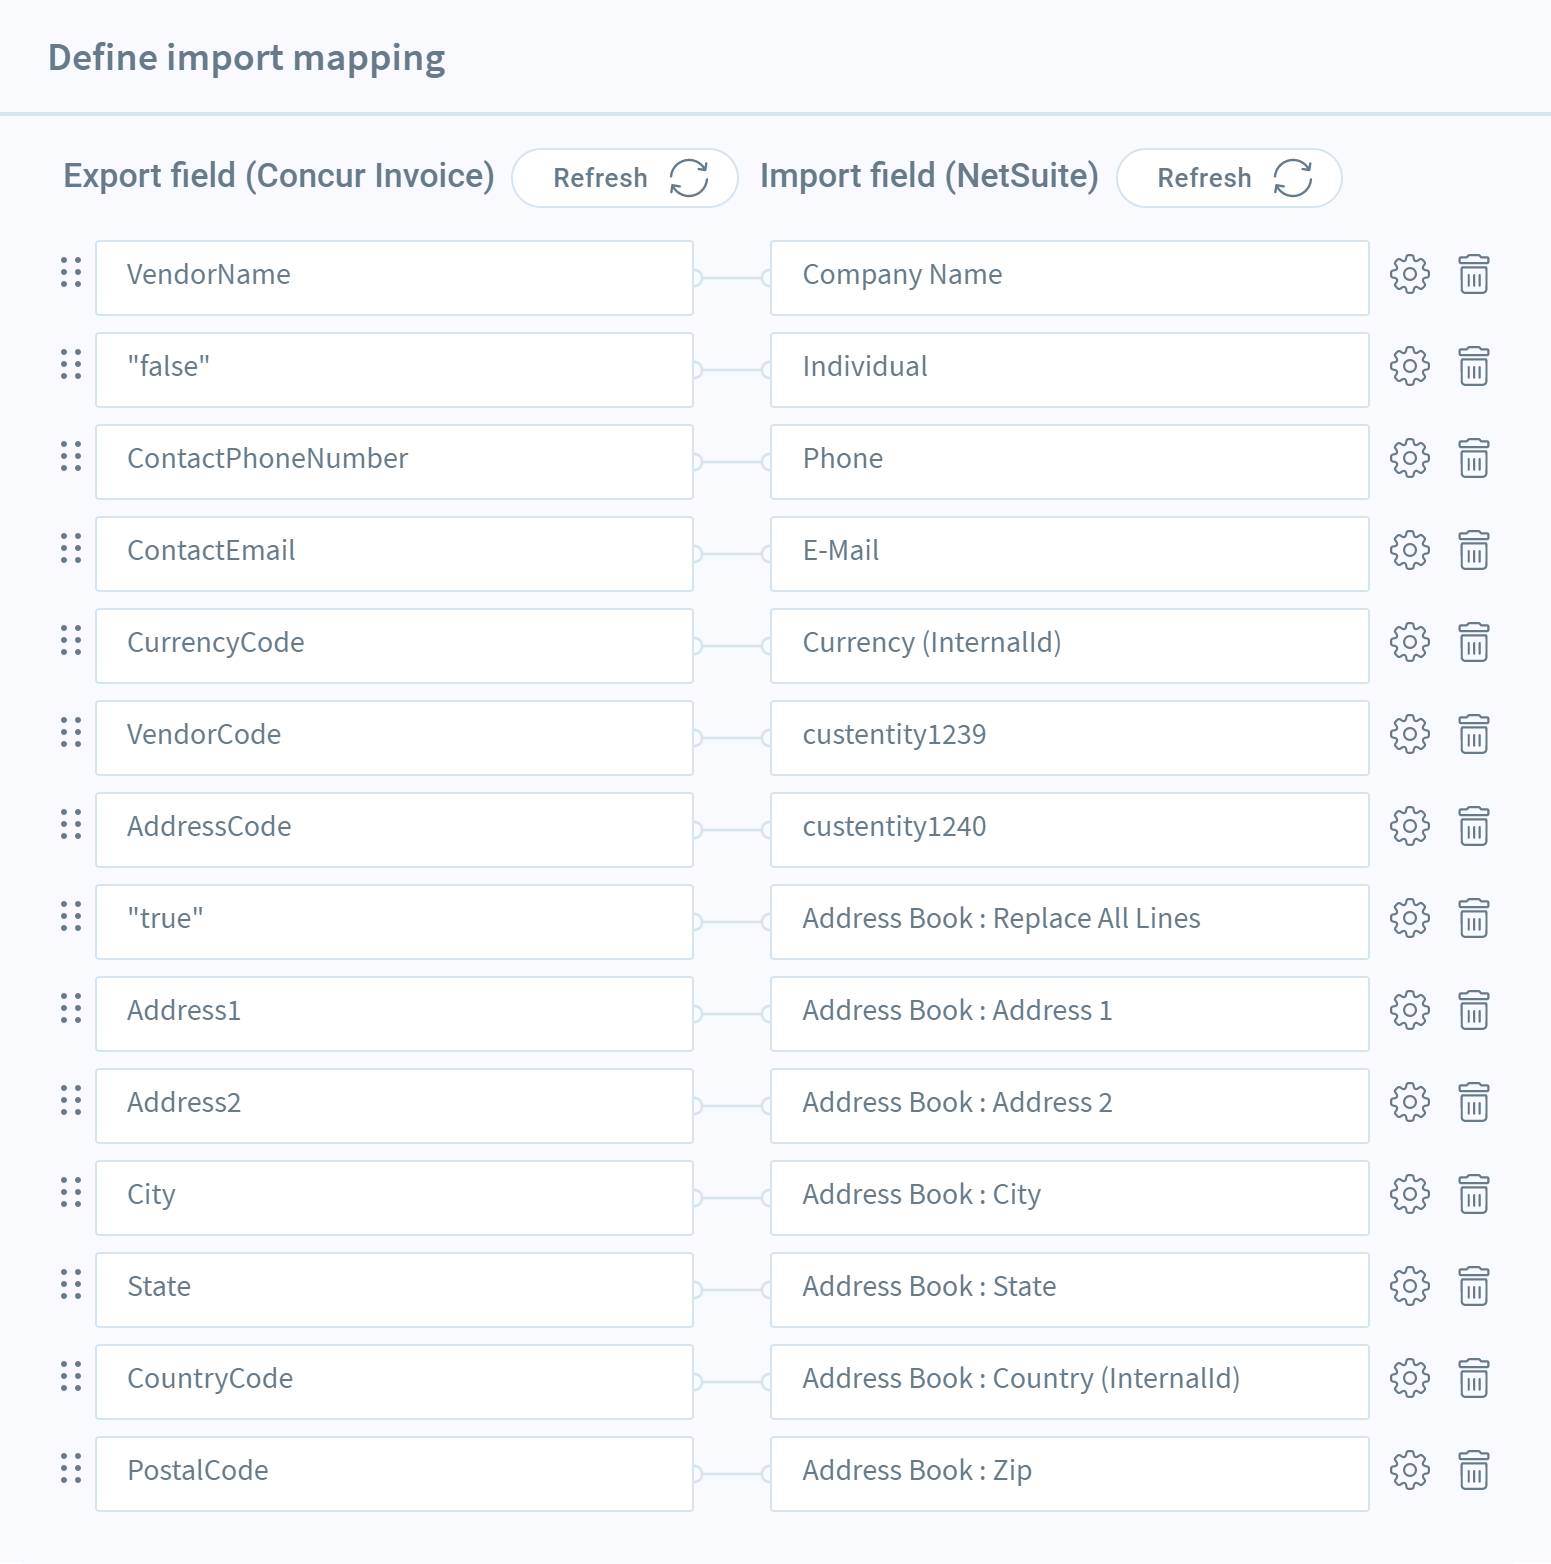Refresh the Concur Invoice export fields
Image resolution: width=1551 pixels, height=1564 pixels.
click(x=625, y=178)
